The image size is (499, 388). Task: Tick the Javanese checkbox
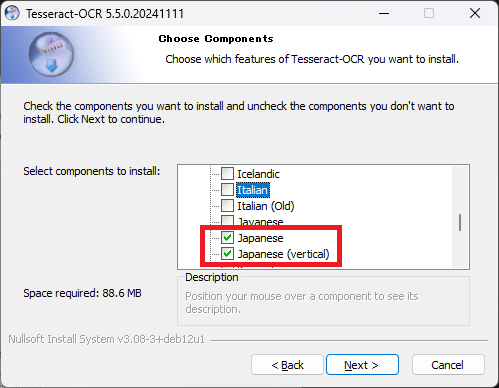click(227, 221)
